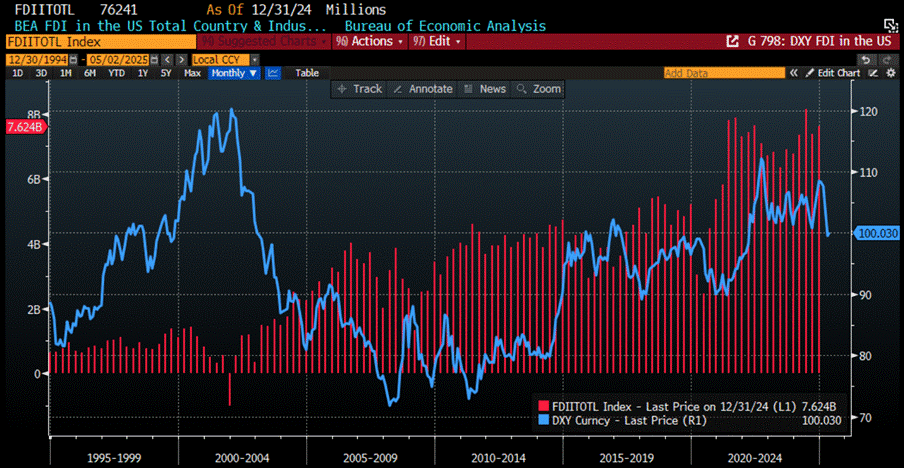Open the calendar picker beside start date 12/30/1994
The width and height of the screenshot is (904, 468).
click(73, 59)
